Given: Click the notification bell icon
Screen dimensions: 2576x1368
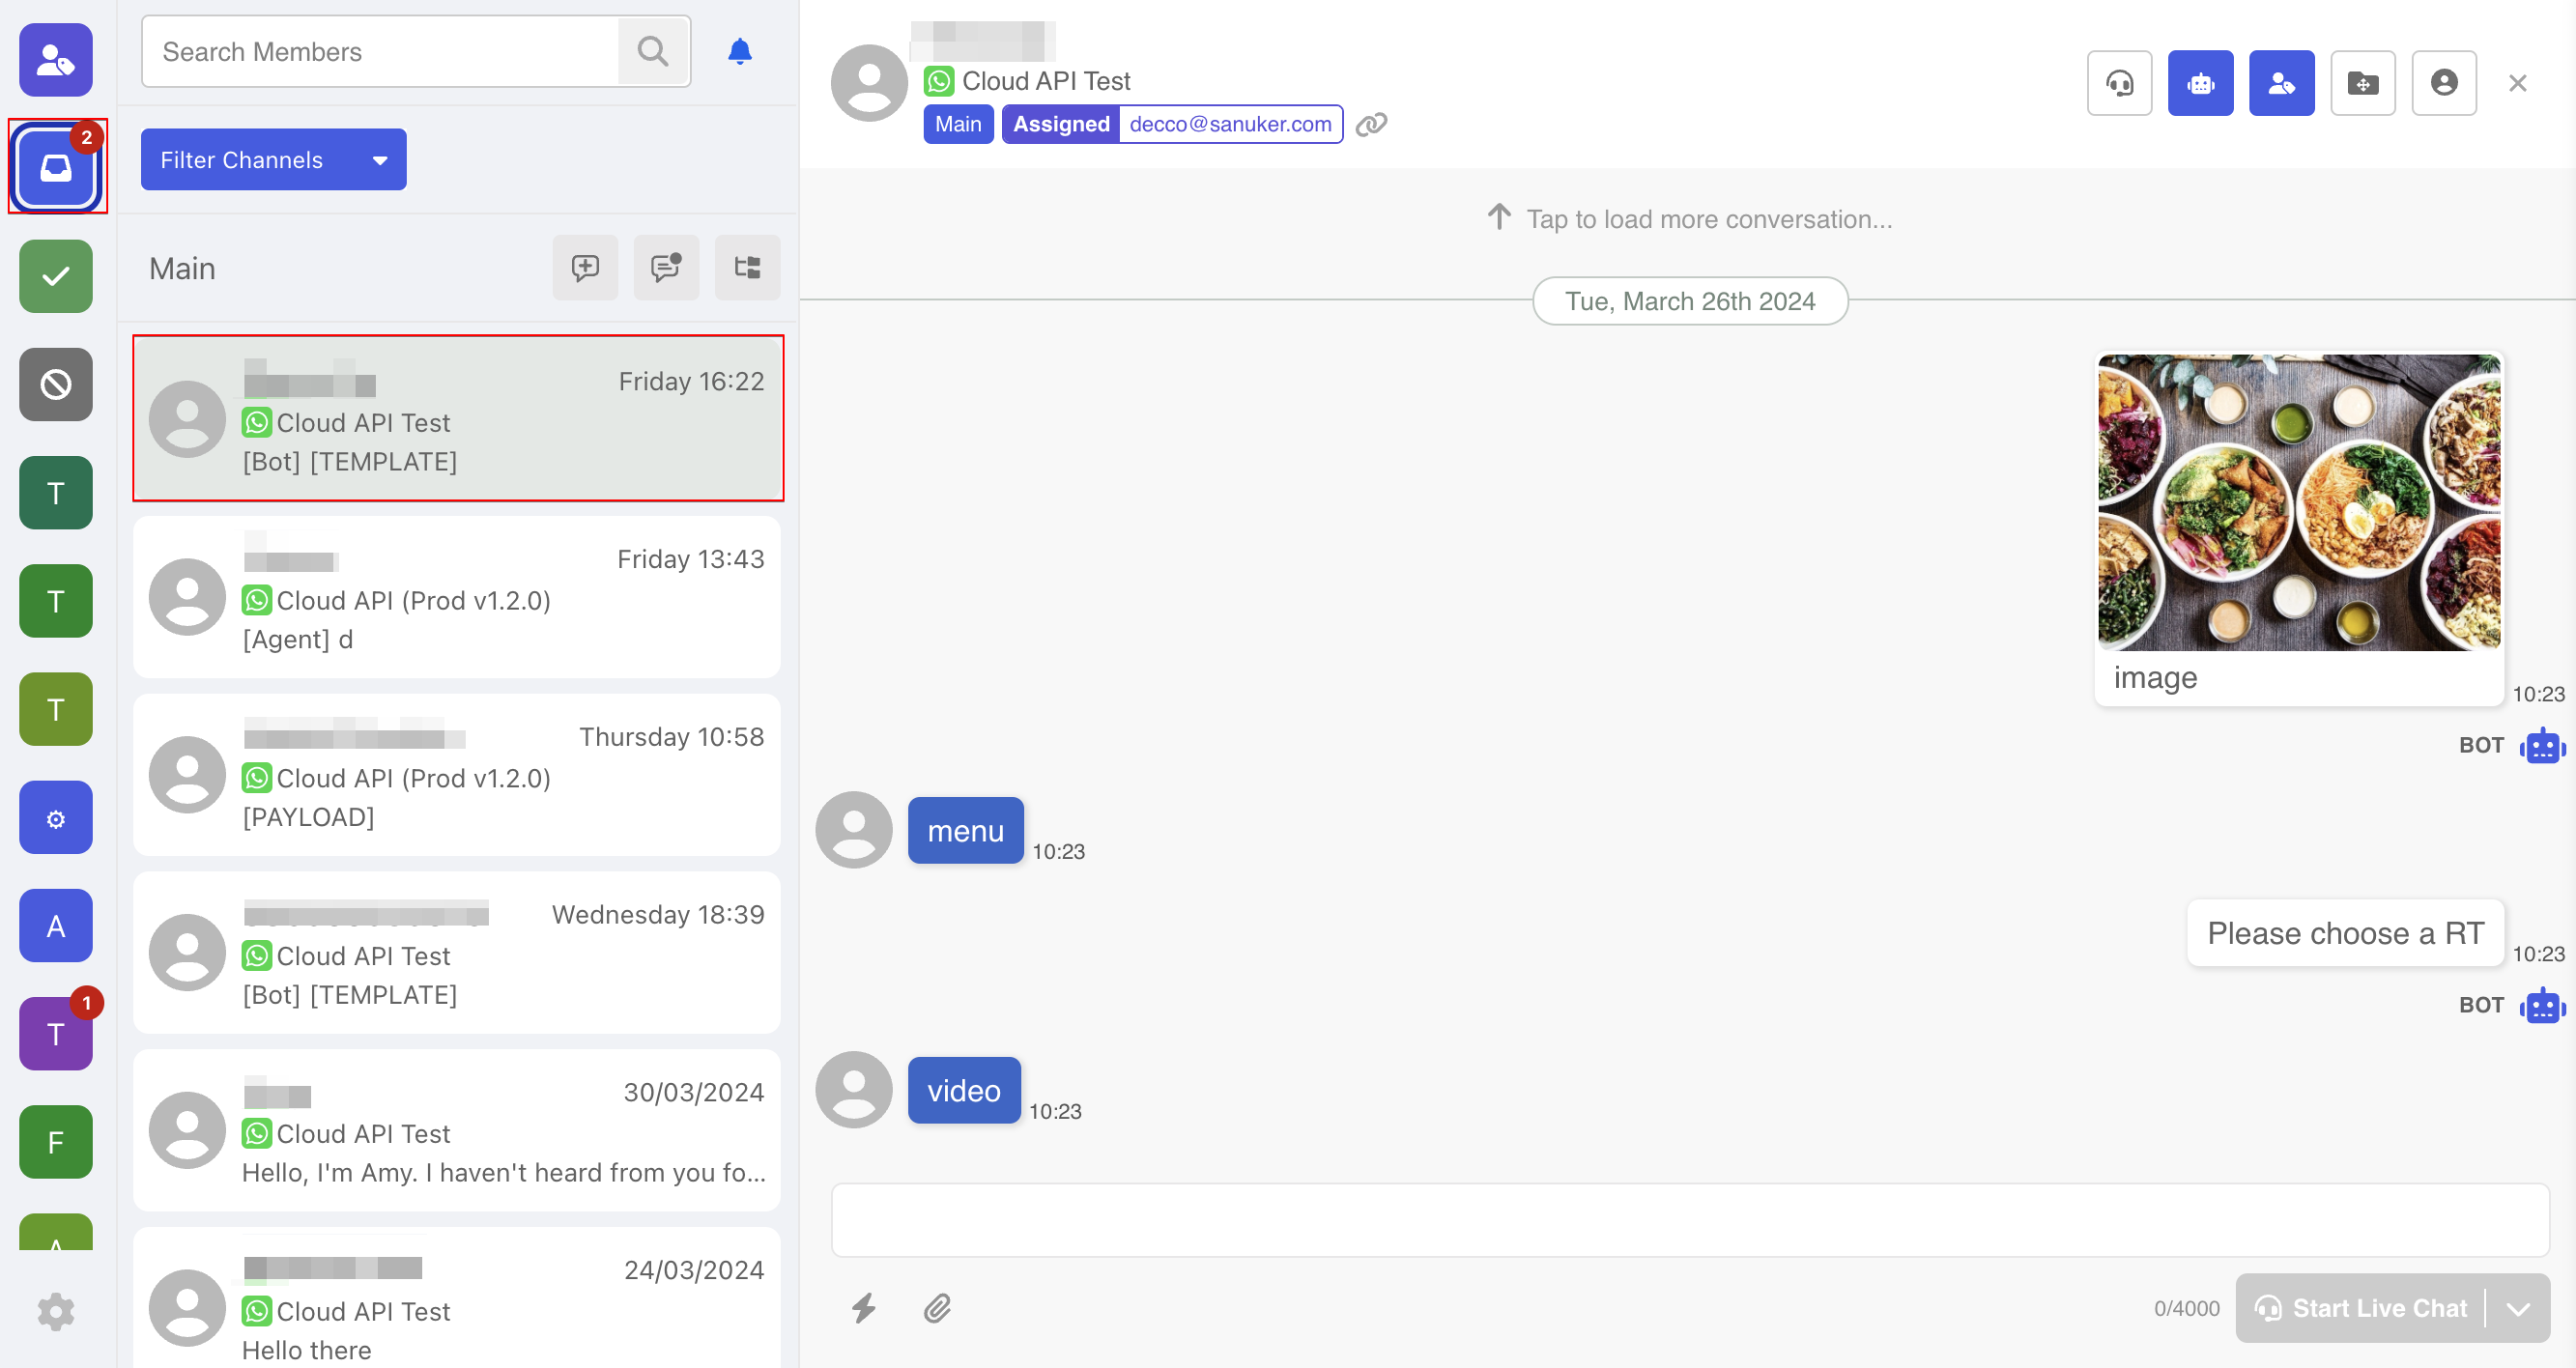Looking at the screenshot, I should [x=739, y=51].
